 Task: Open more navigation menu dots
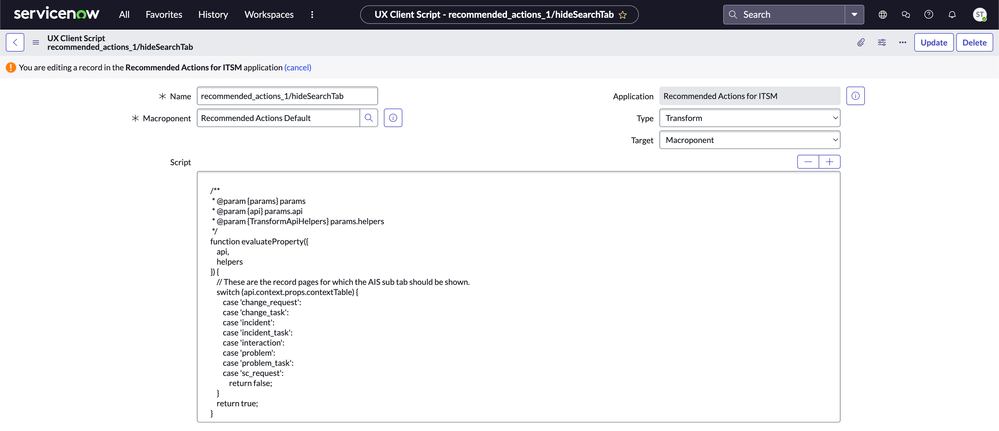point(312,14)
